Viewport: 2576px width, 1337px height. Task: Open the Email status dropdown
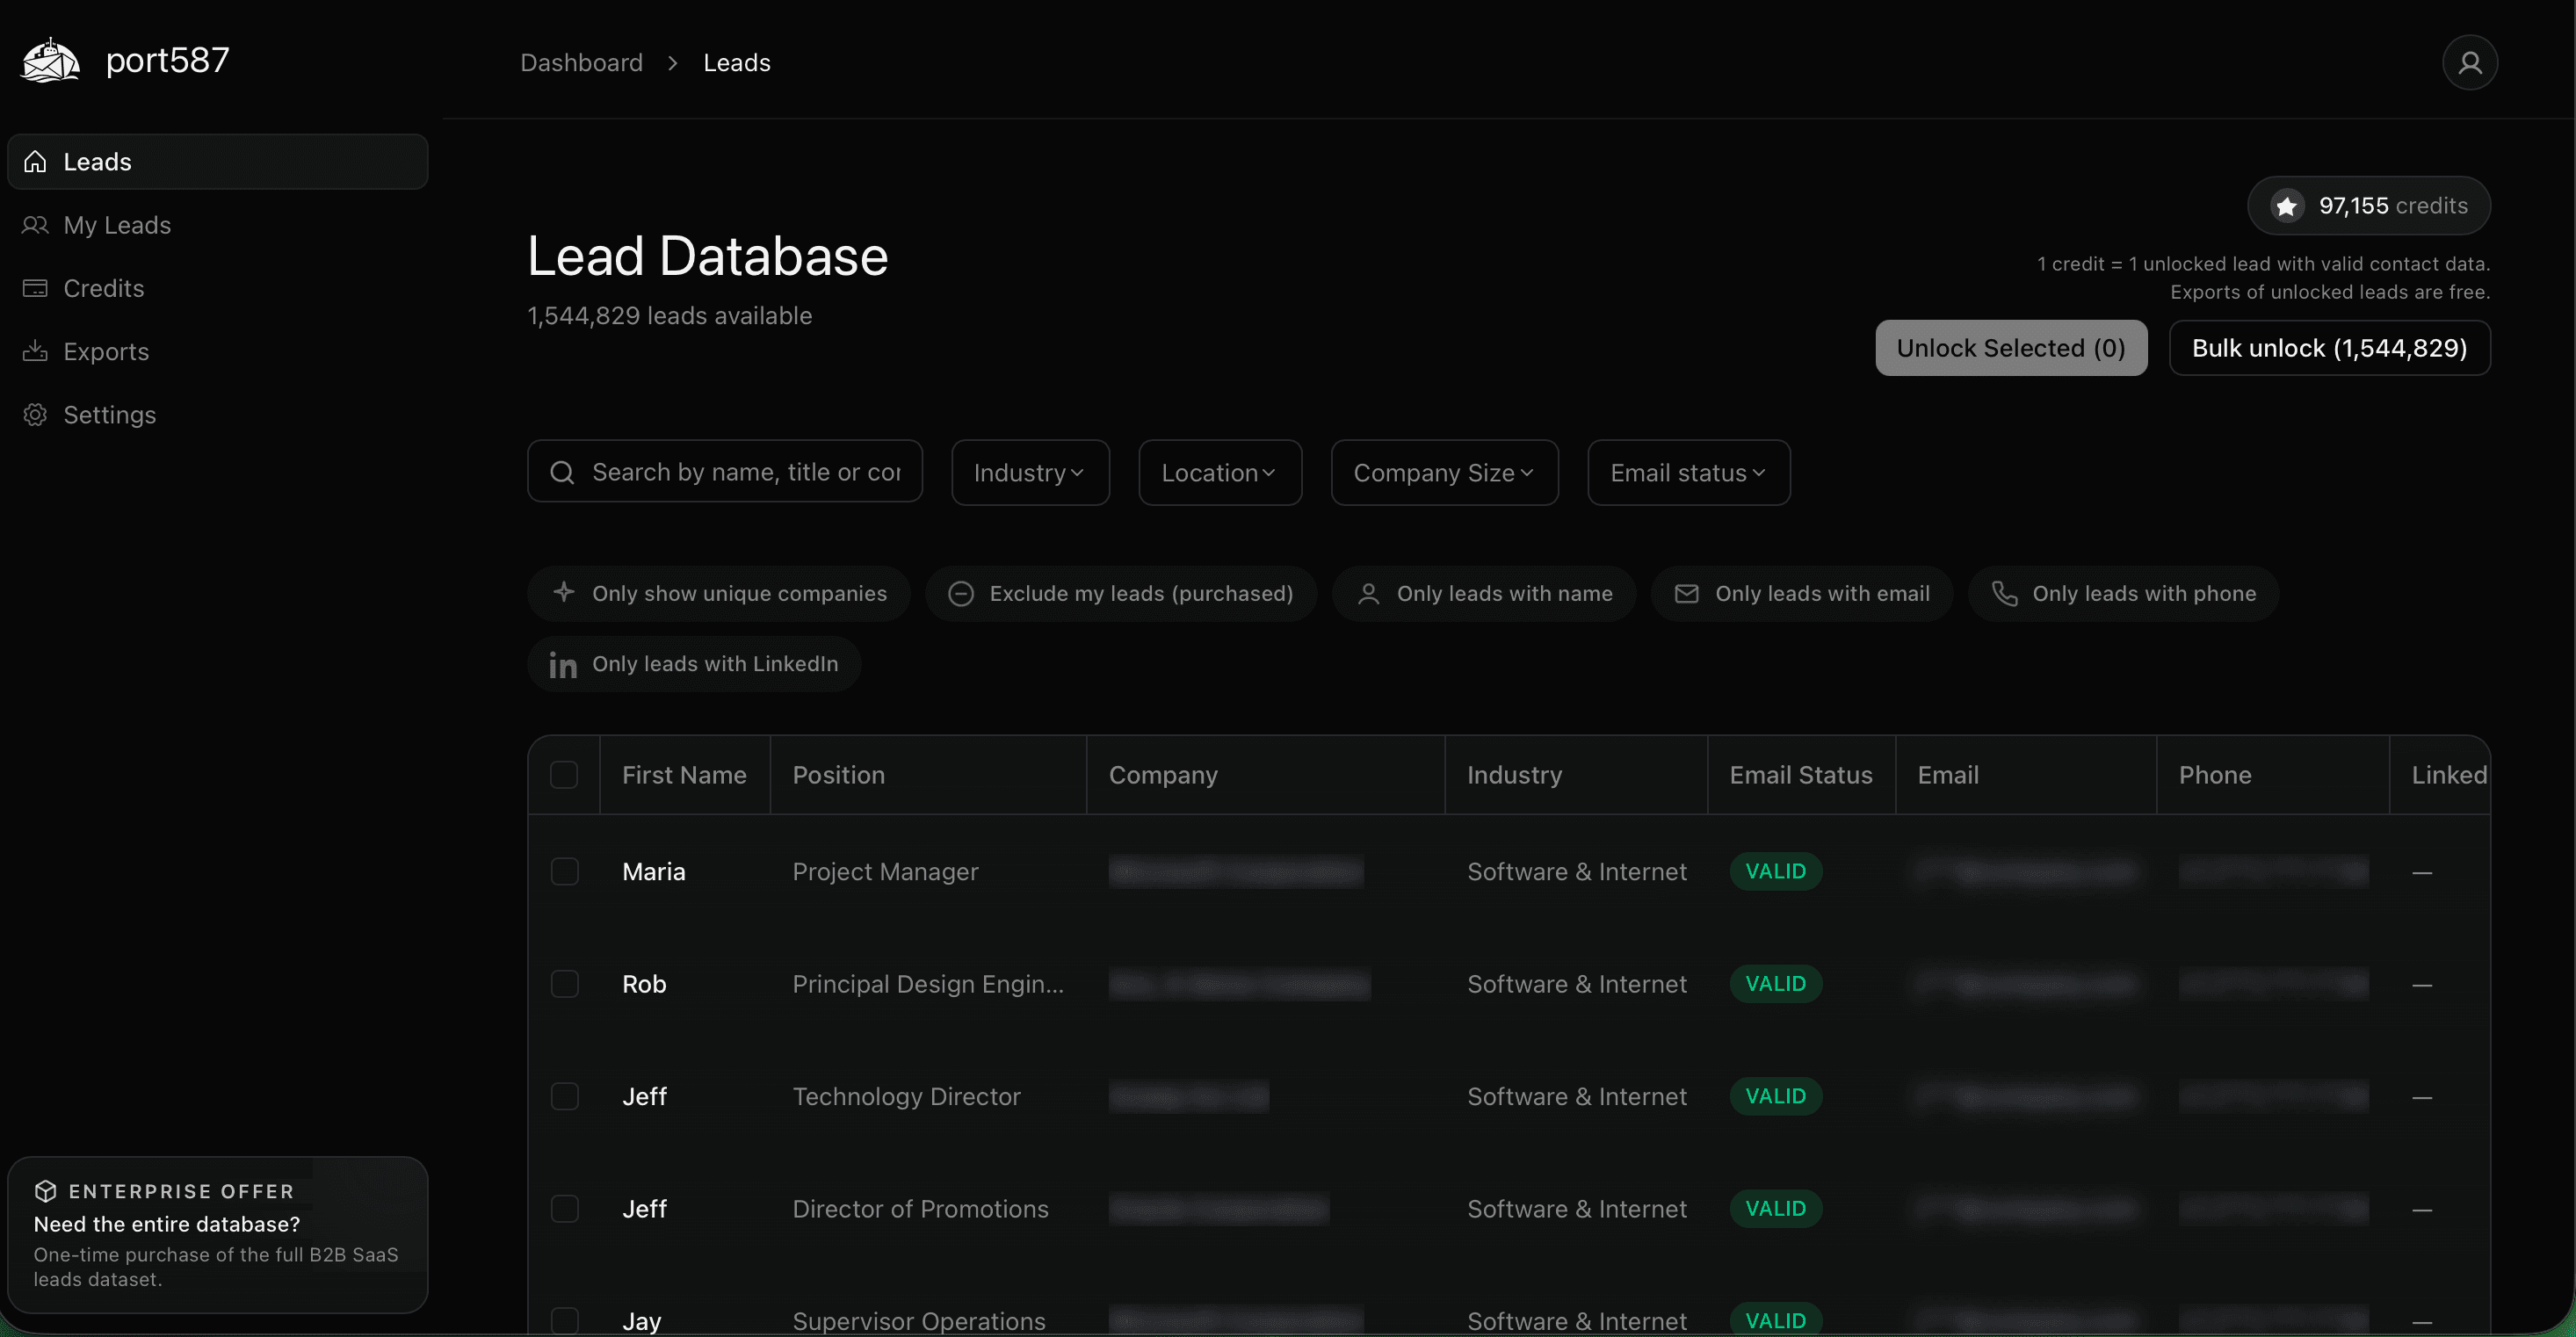pos(1687,472)
